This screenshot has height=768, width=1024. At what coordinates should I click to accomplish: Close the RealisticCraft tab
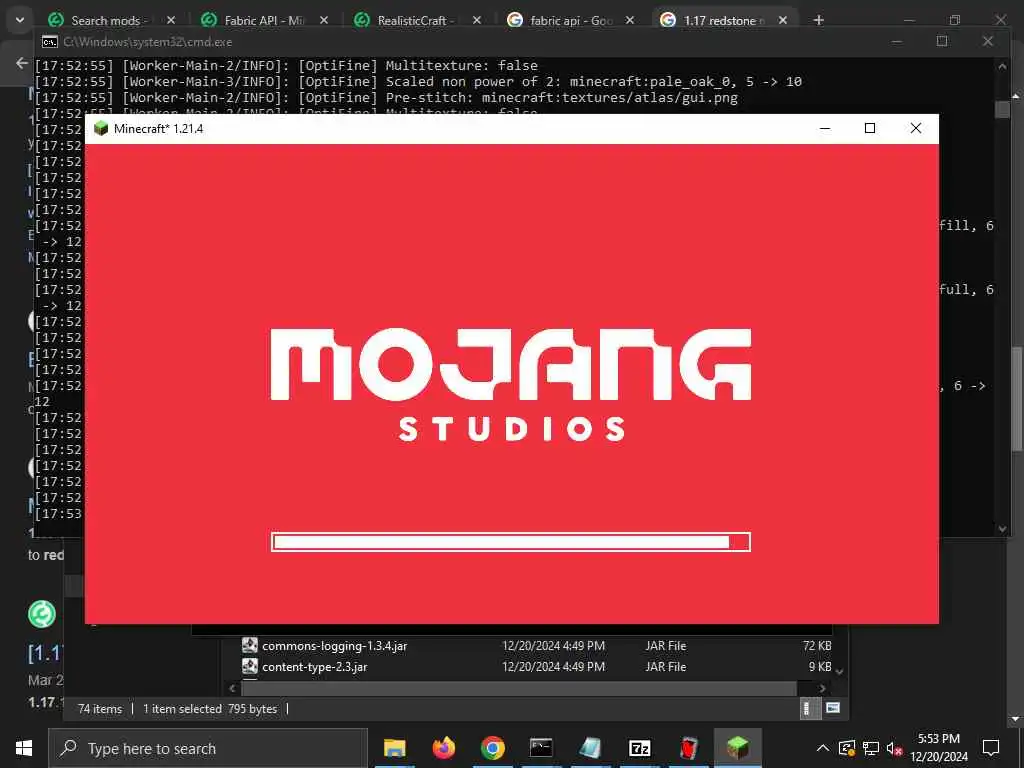(x=477, y=20)
